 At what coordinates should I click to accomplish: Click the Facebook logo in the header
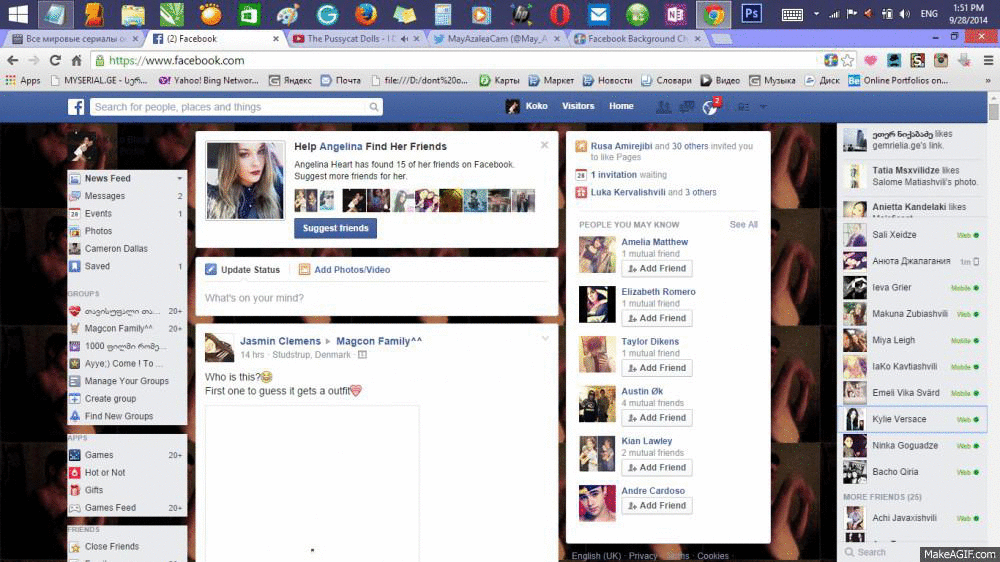tap(76, 107)
